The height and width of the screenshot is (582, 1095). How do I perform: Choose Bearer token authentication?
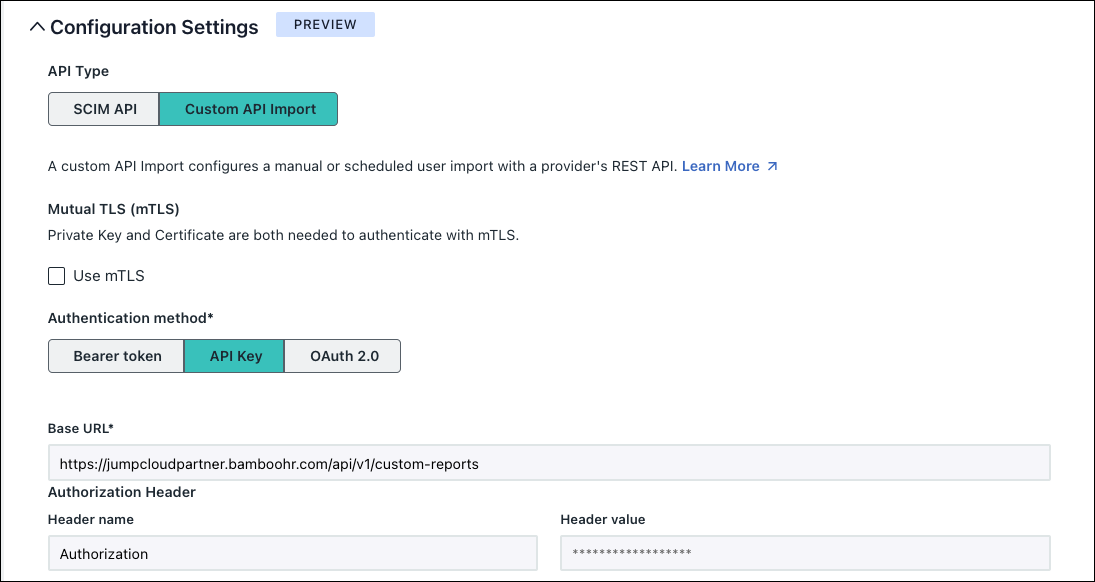pyautogui.click(x=115, y=356)
